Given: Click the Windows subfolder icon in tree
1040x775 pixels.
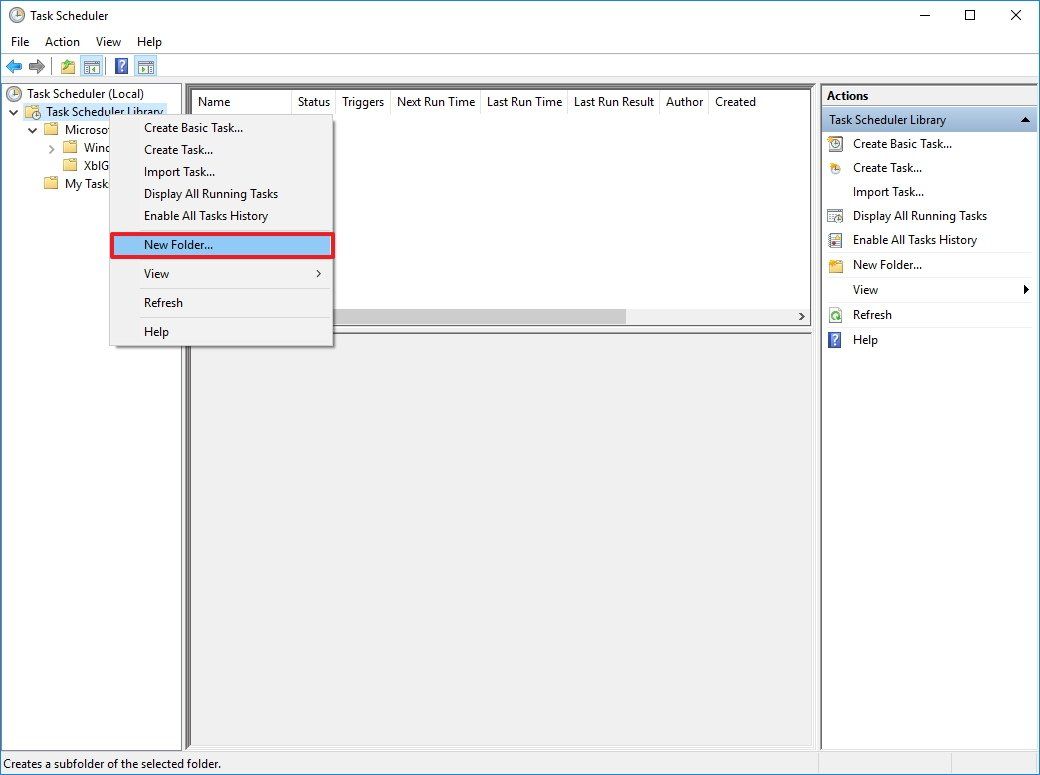Looking at the screenshot, I should coord(70,147).
